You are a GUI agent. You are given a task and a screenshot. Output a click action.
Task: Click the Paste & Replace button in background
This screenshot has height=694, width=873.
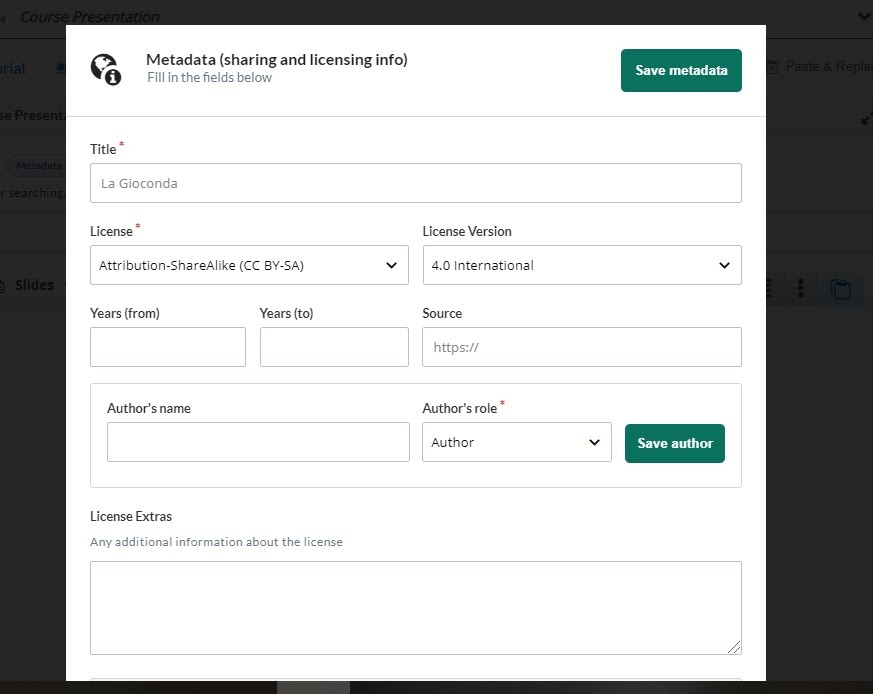(820, 67)
